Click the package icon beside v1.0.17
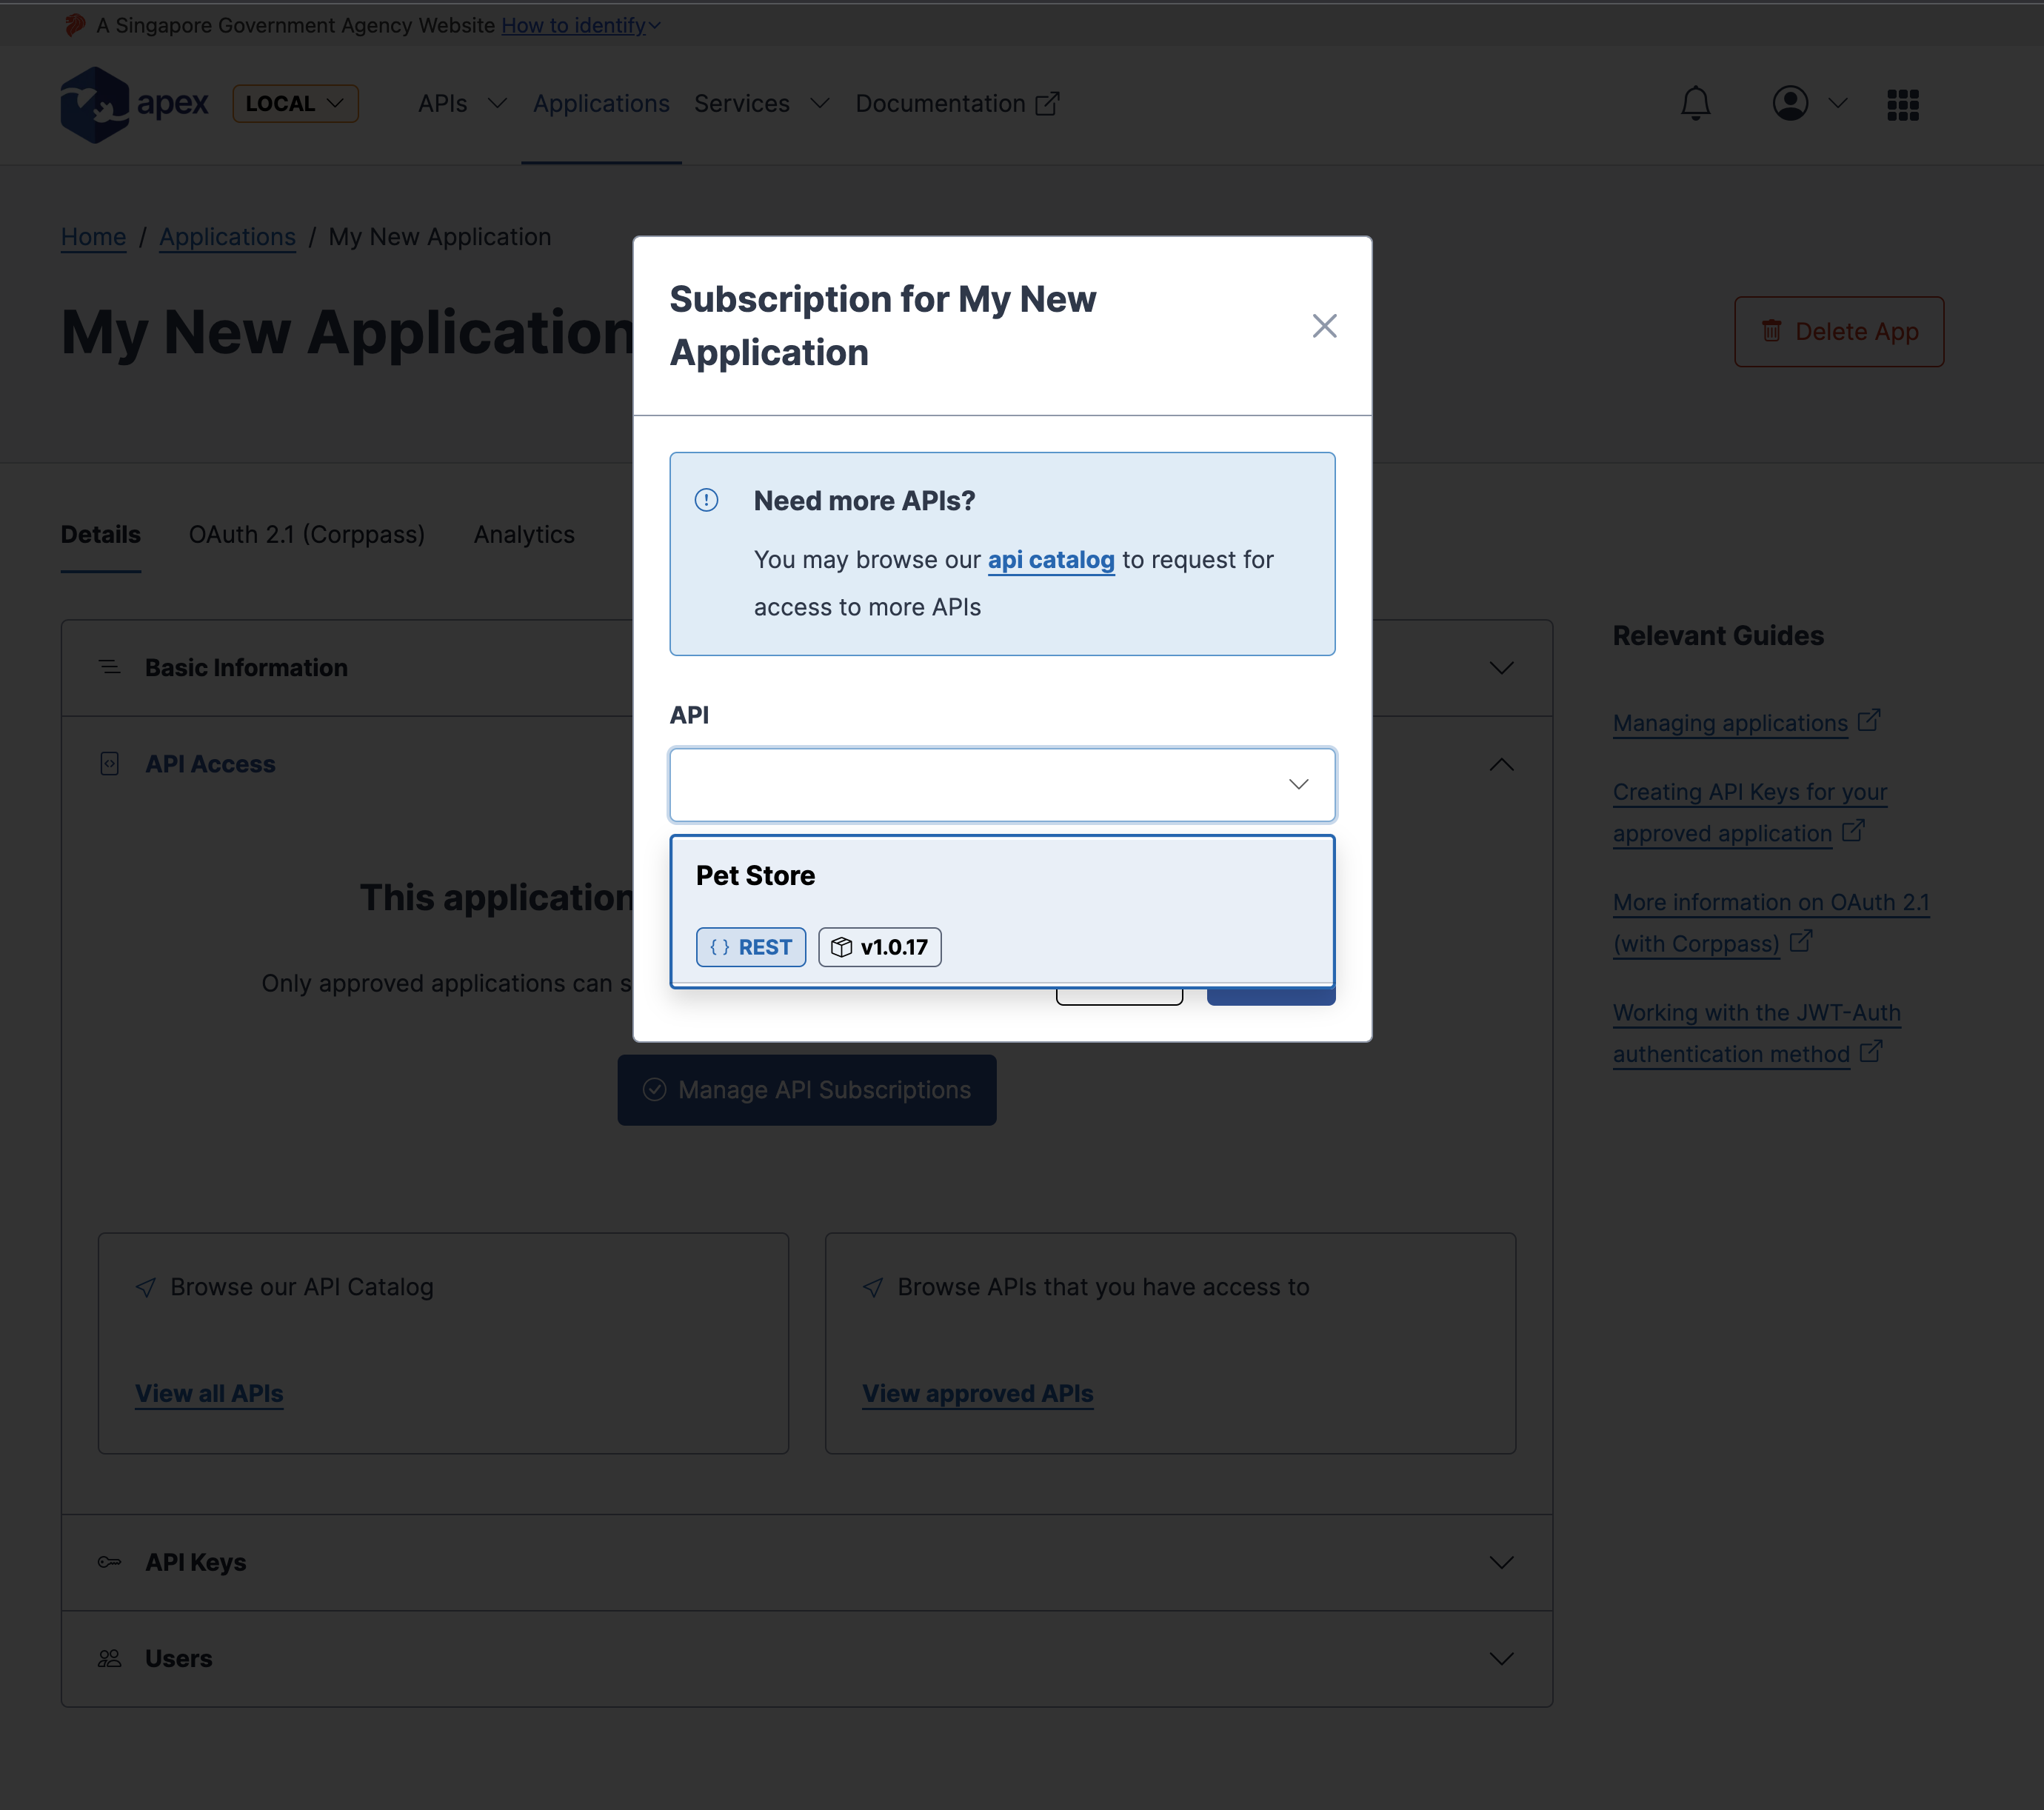The image size is (2044, 1810). (841, 946)
